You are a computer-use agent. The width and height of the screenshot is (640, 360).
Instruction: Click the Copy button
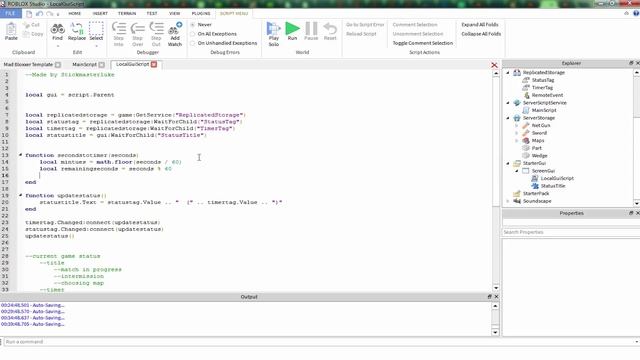click(x=33, y=34)
